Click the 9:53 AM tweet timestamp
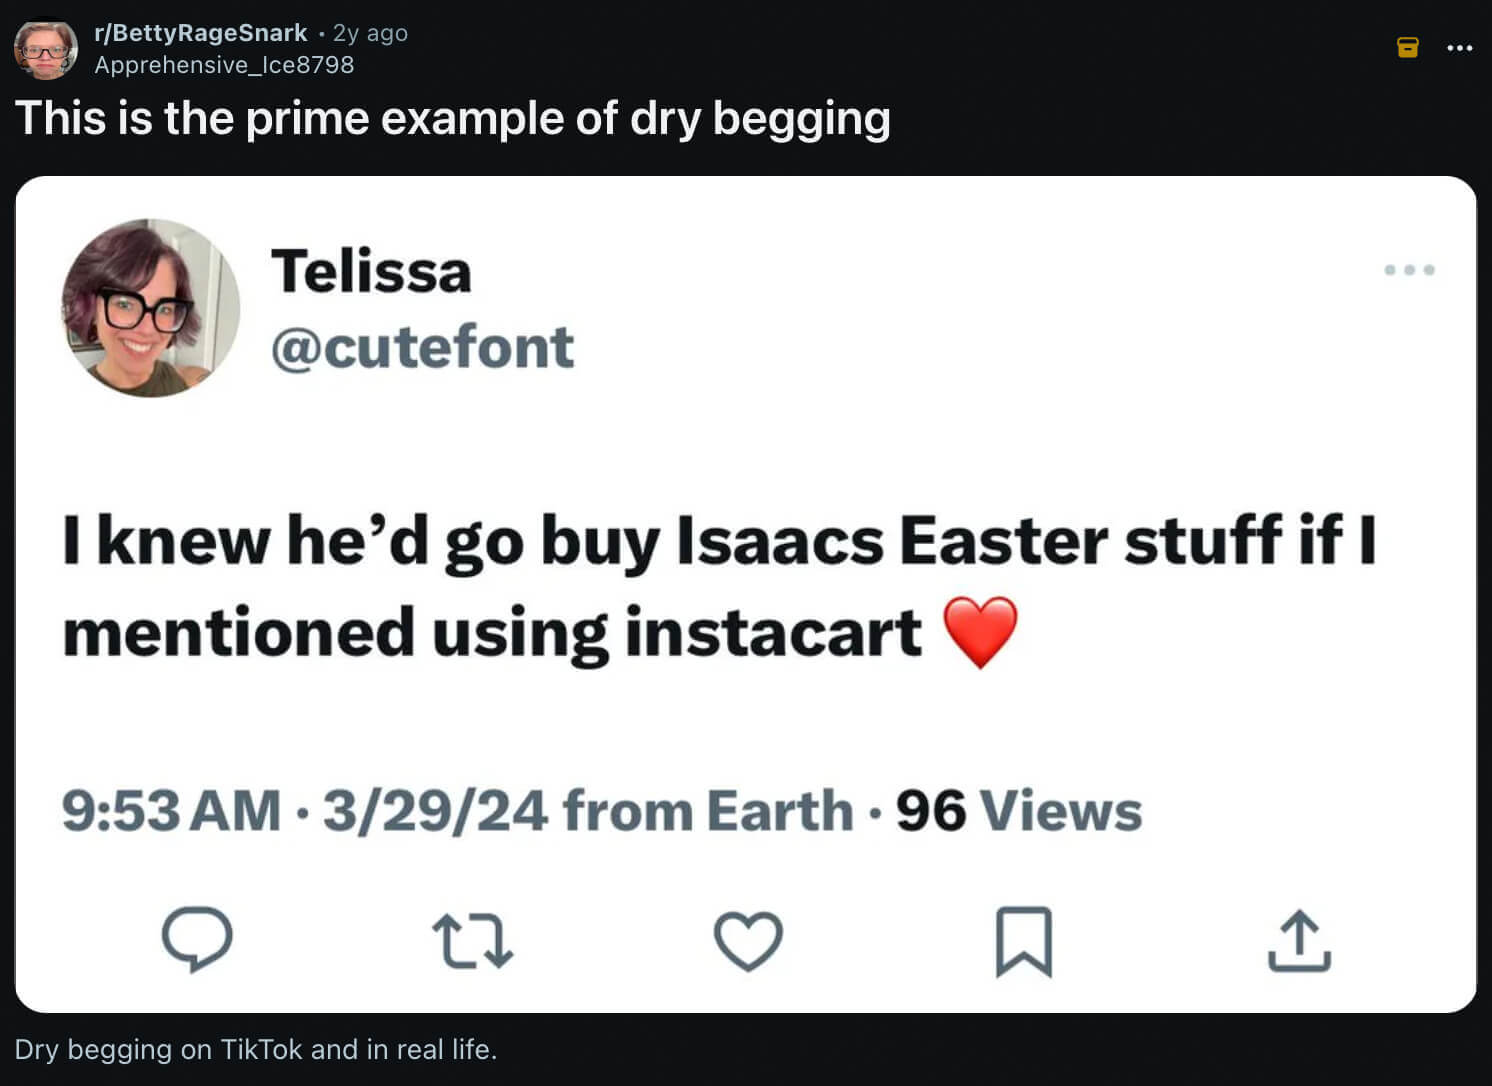The height and width of the screenshot is (1086, 1492). (x=171, y=810)
